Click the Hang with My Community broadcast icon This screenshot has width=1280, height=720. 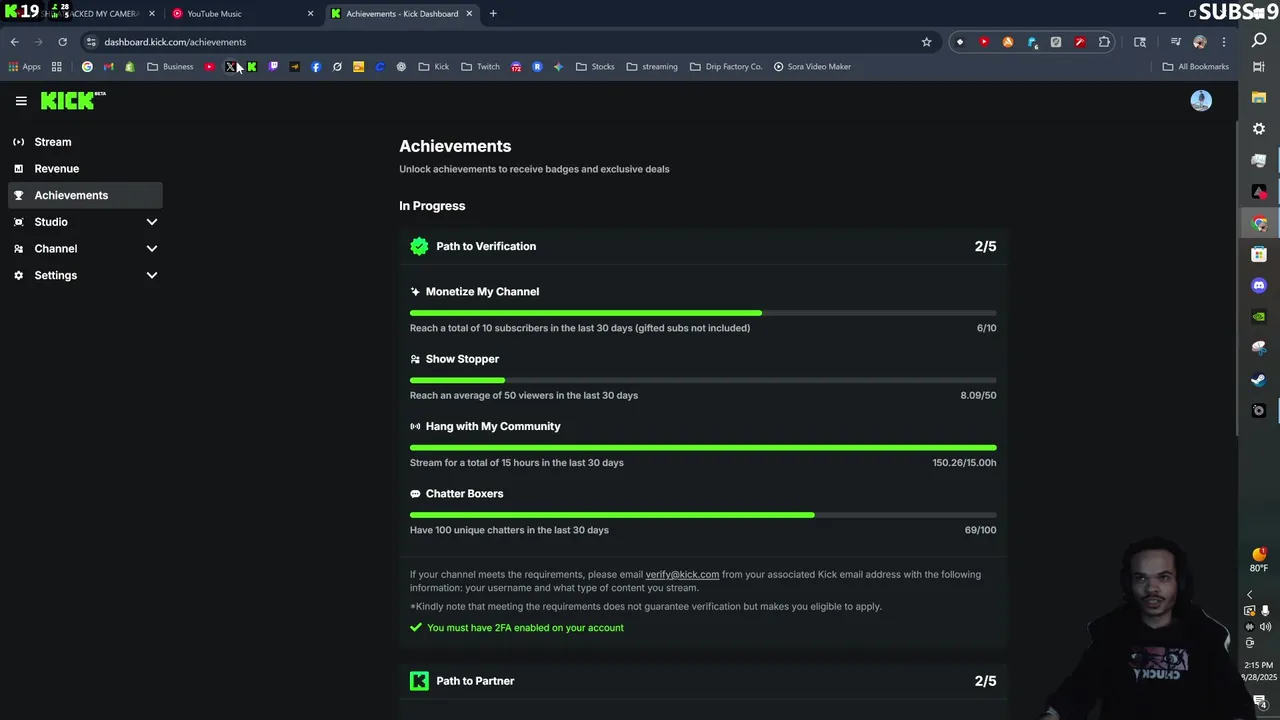tap(415, 426)
